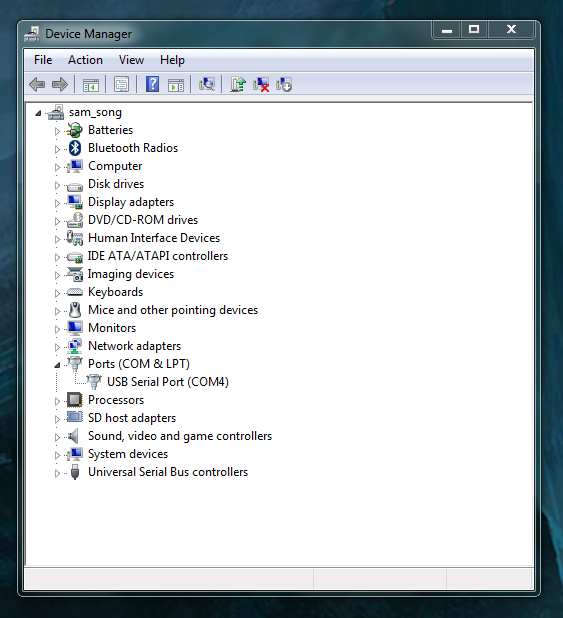The height and width of the screenshot is (618, 563).
Task: Click the Forward arrow in toolbar
Action: (60, 84)
